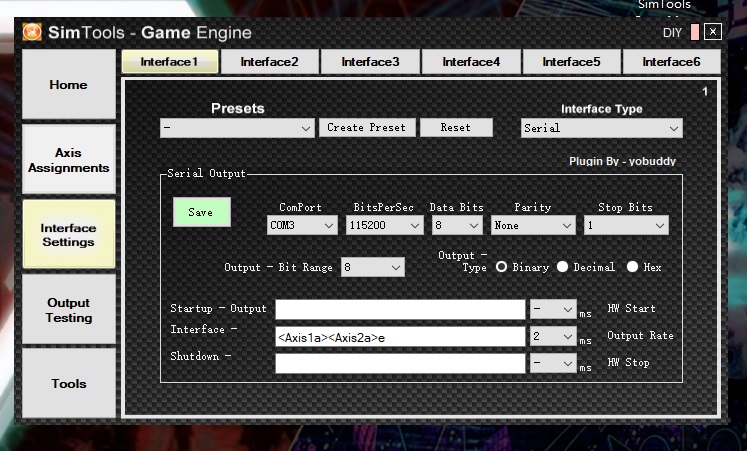Click the pink DIY indicator box
This screenshot has width=747, height=451.
click(x=694, y=32)
